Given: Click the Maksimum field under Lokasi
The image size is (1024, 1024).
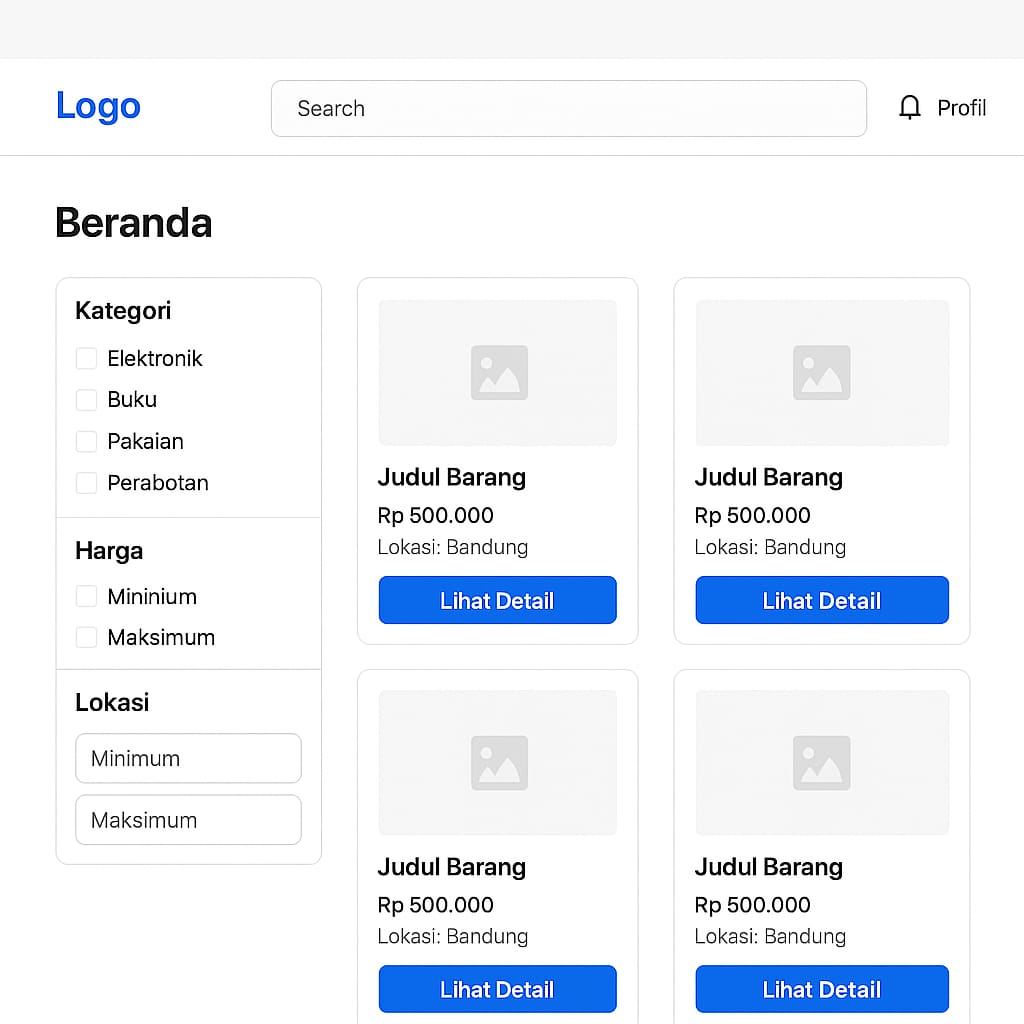Looking at the screenshot, I should [188, 820].
